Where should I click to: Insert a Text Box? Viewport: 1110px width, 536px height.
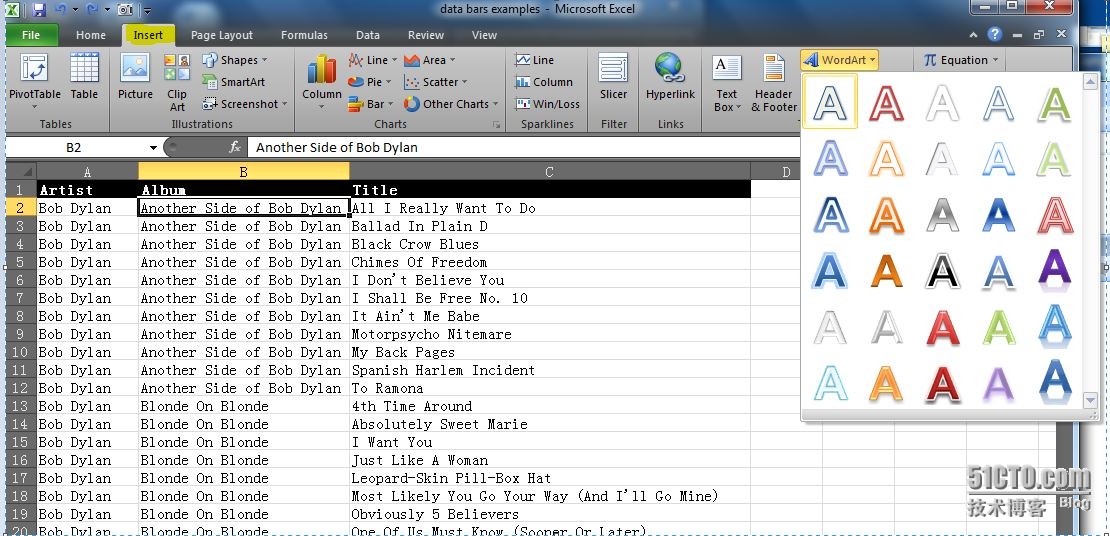coord(726,83)
